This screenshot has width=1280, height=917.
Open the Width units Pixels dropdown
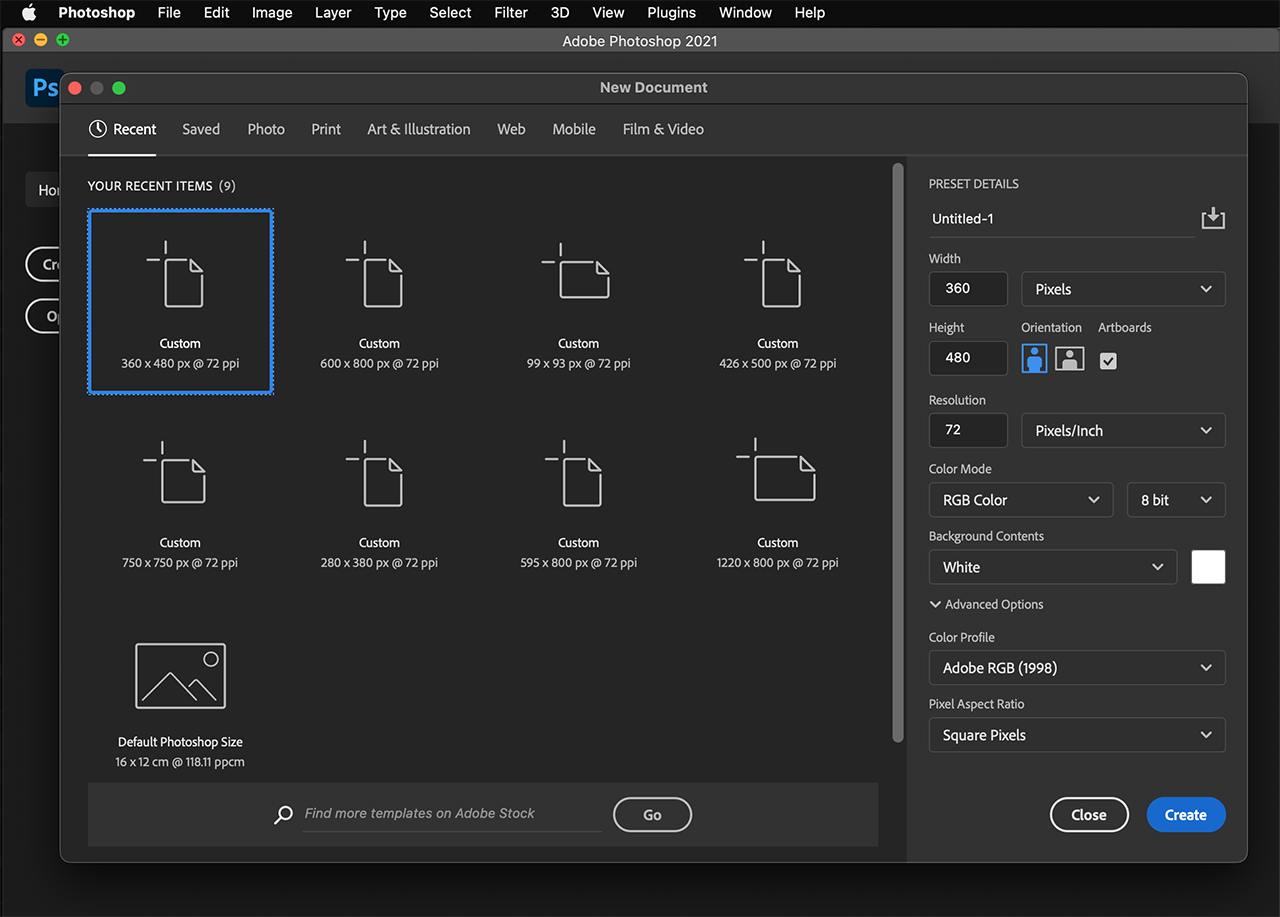1123,289
